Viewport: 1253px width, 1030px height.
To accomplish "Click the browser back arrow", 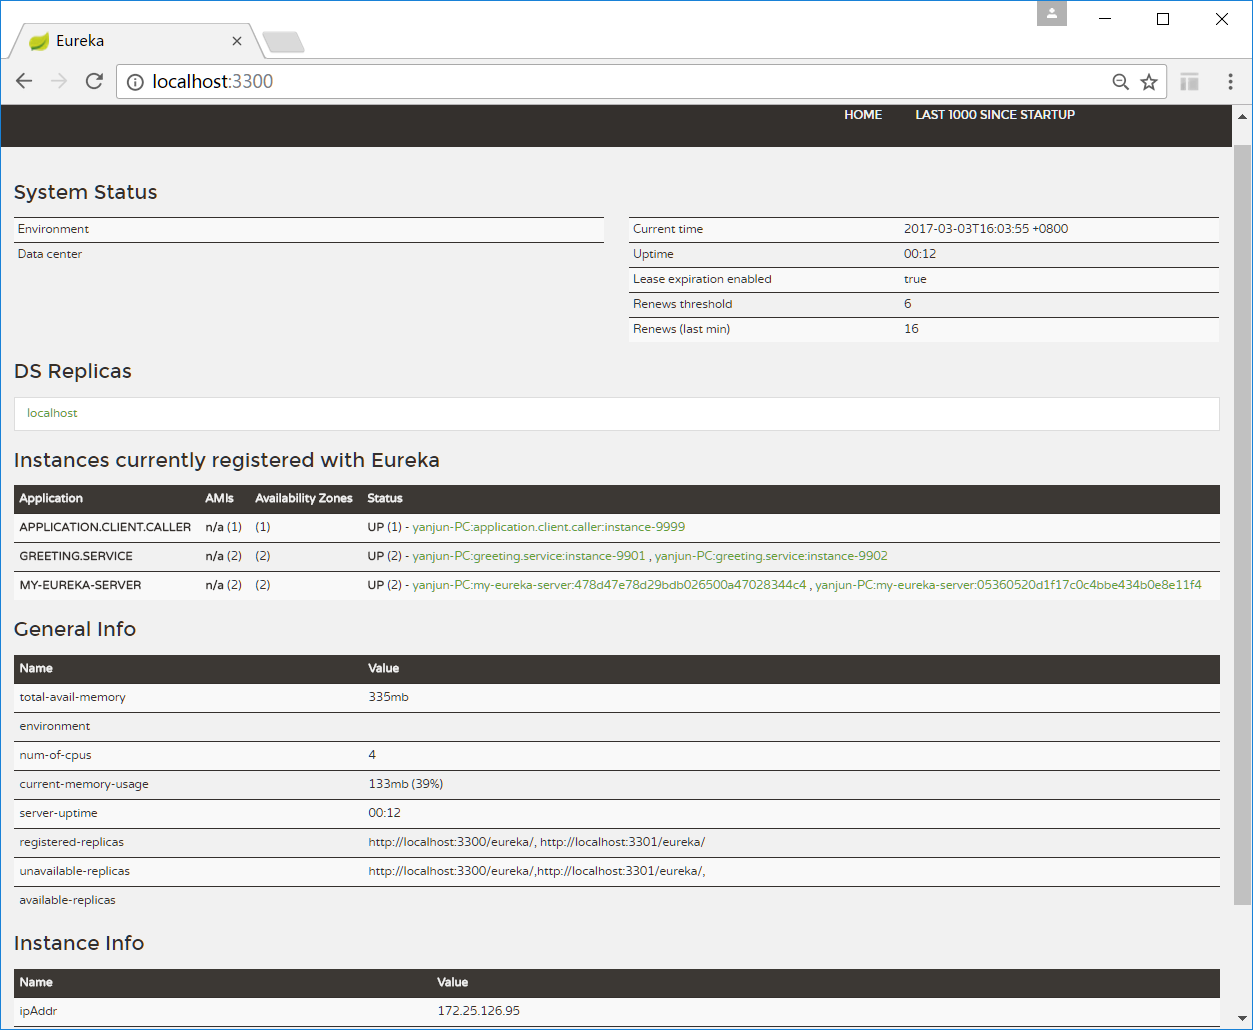I will click(24, 82).
